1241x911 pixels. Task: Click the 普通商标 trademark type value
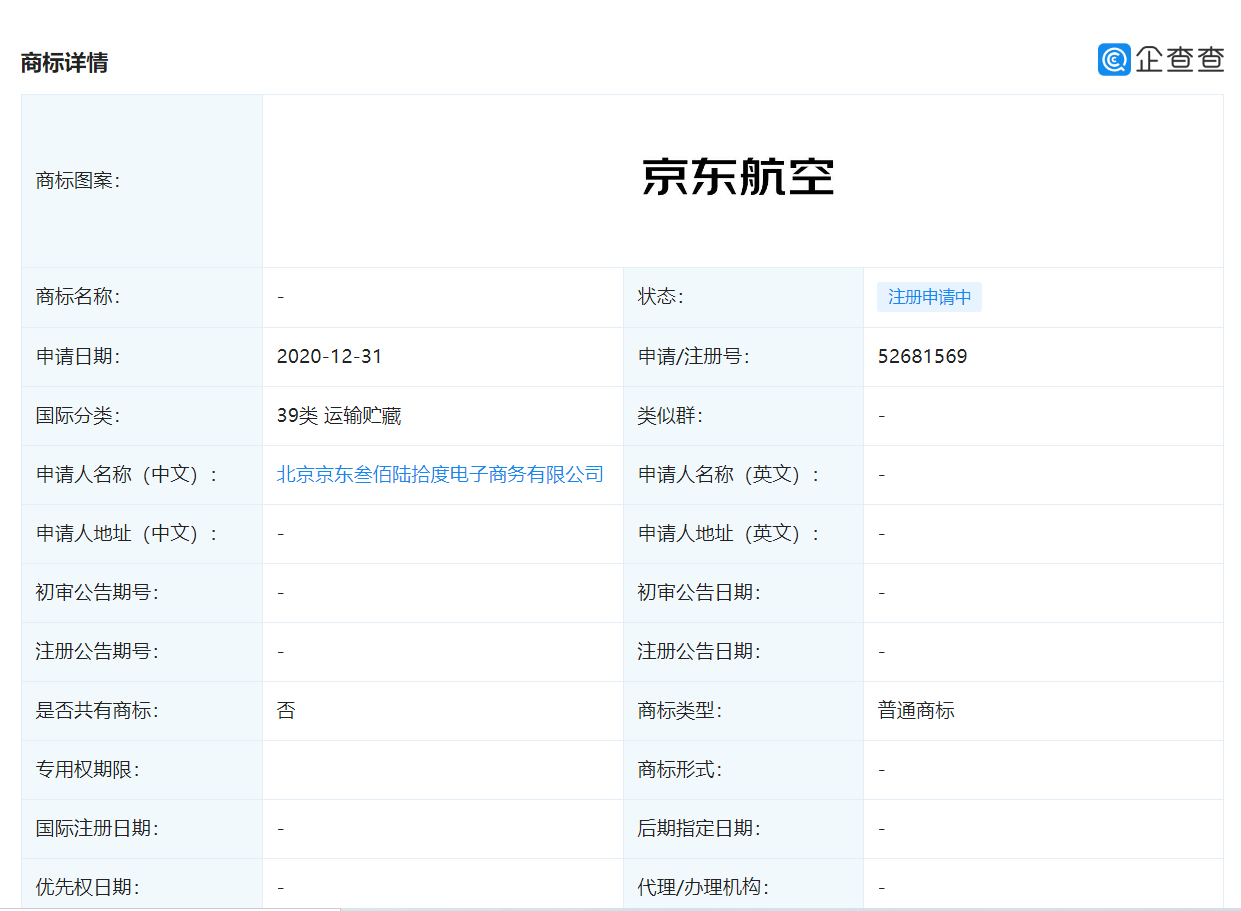click(x=916, y=711)
